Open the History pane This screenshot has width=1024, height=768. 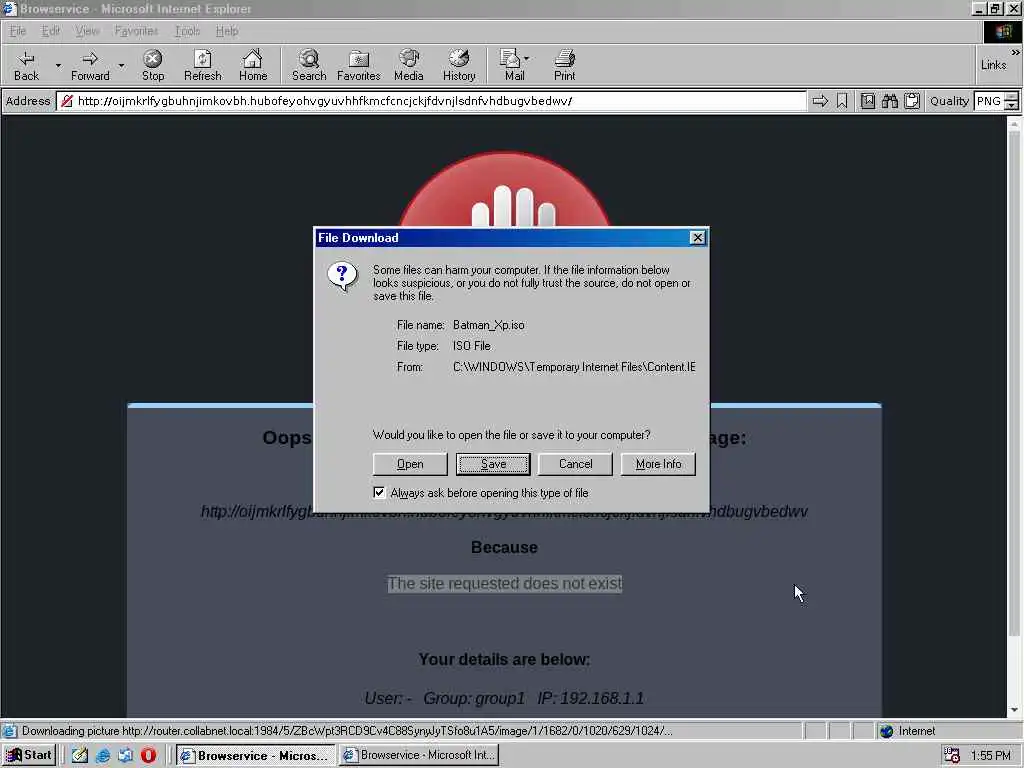[x=459, y=65]
